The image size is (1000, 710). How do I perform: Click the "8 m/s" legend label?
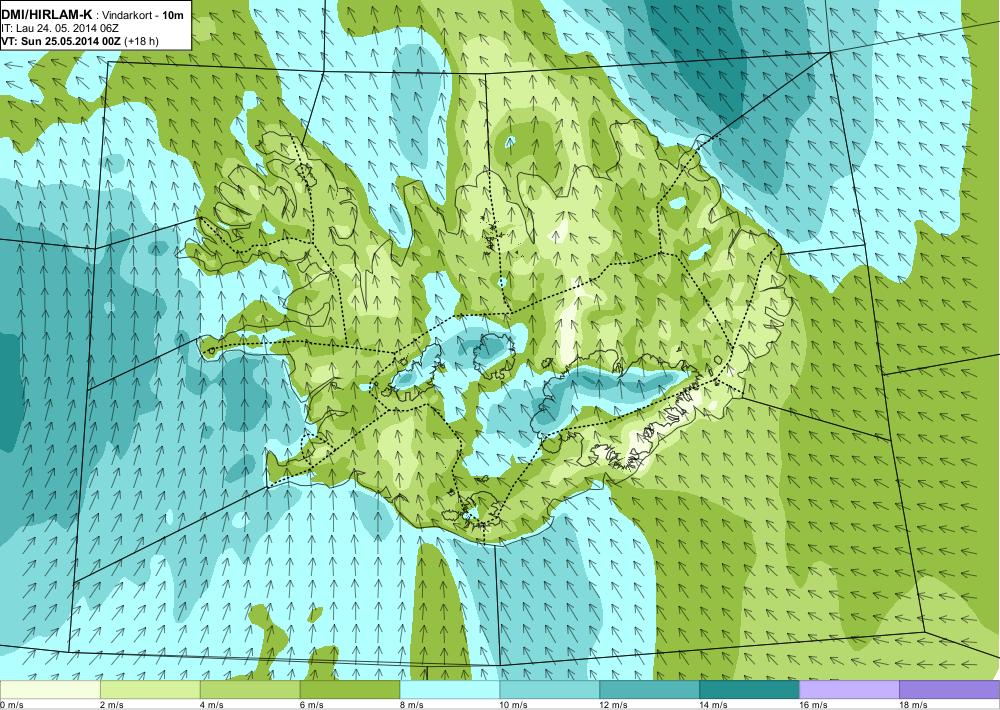point(412,705)
